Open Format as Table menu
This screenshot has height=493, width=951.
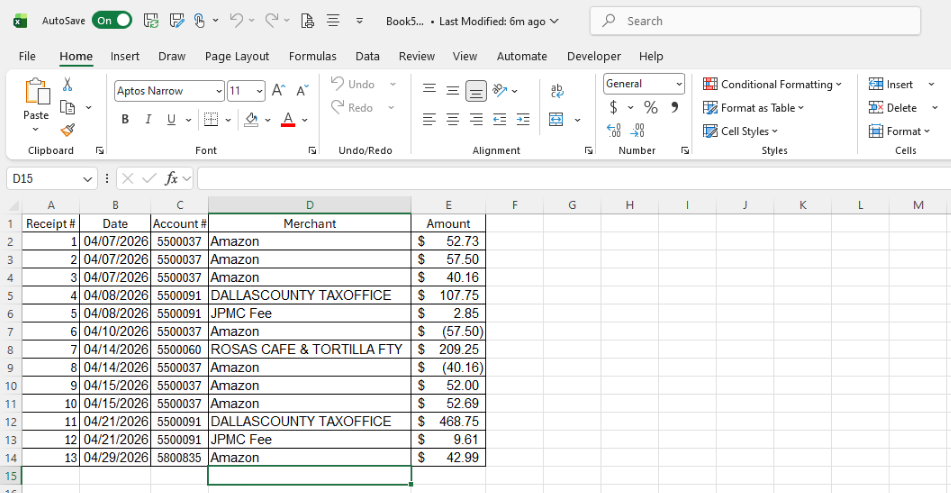753,108
